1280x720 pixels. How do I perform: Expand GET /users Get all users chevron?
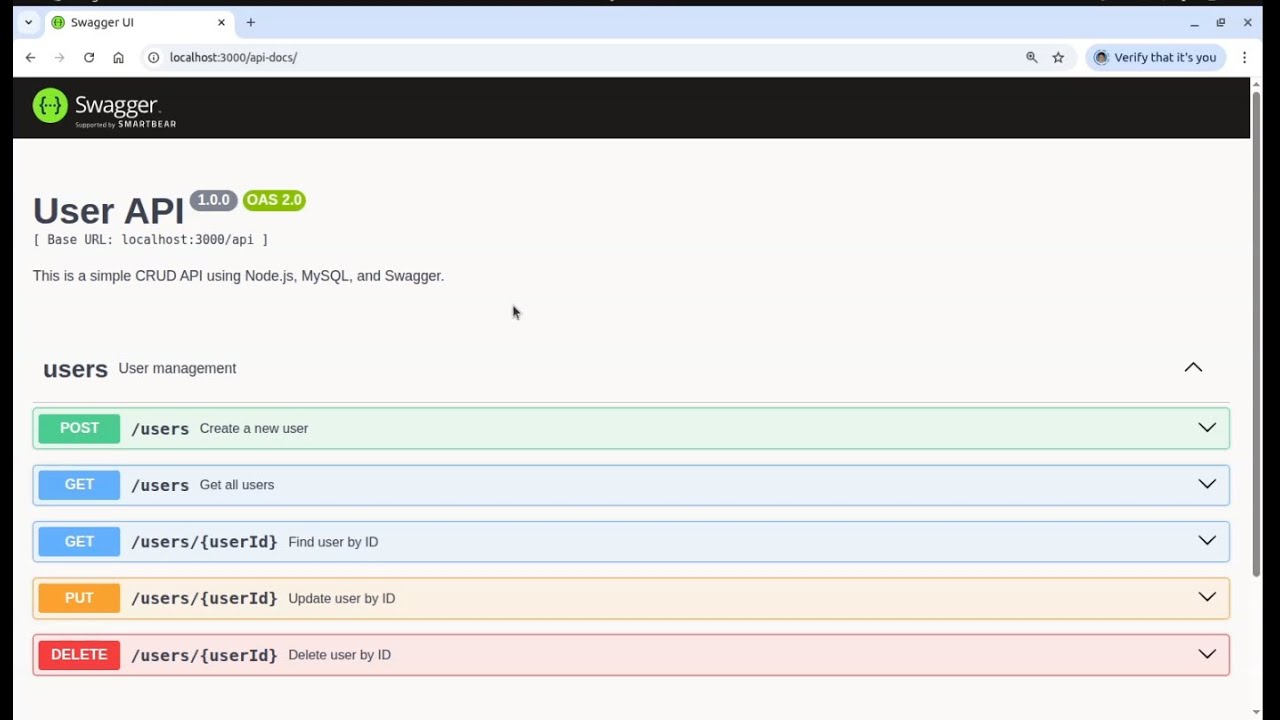[1207, 484]
